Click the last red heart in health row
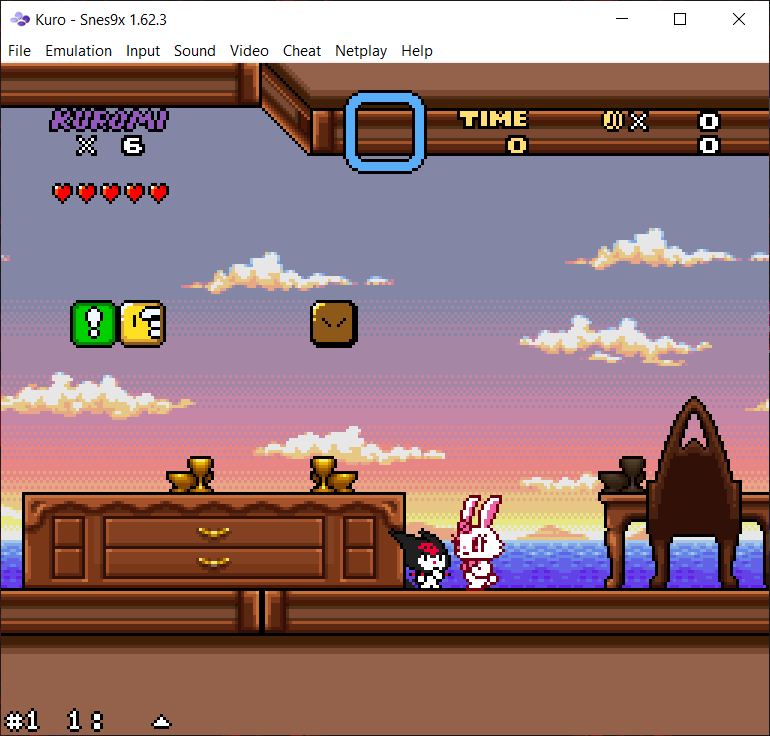The width and height of the screenshot is (770, 736). coord(159,193)
